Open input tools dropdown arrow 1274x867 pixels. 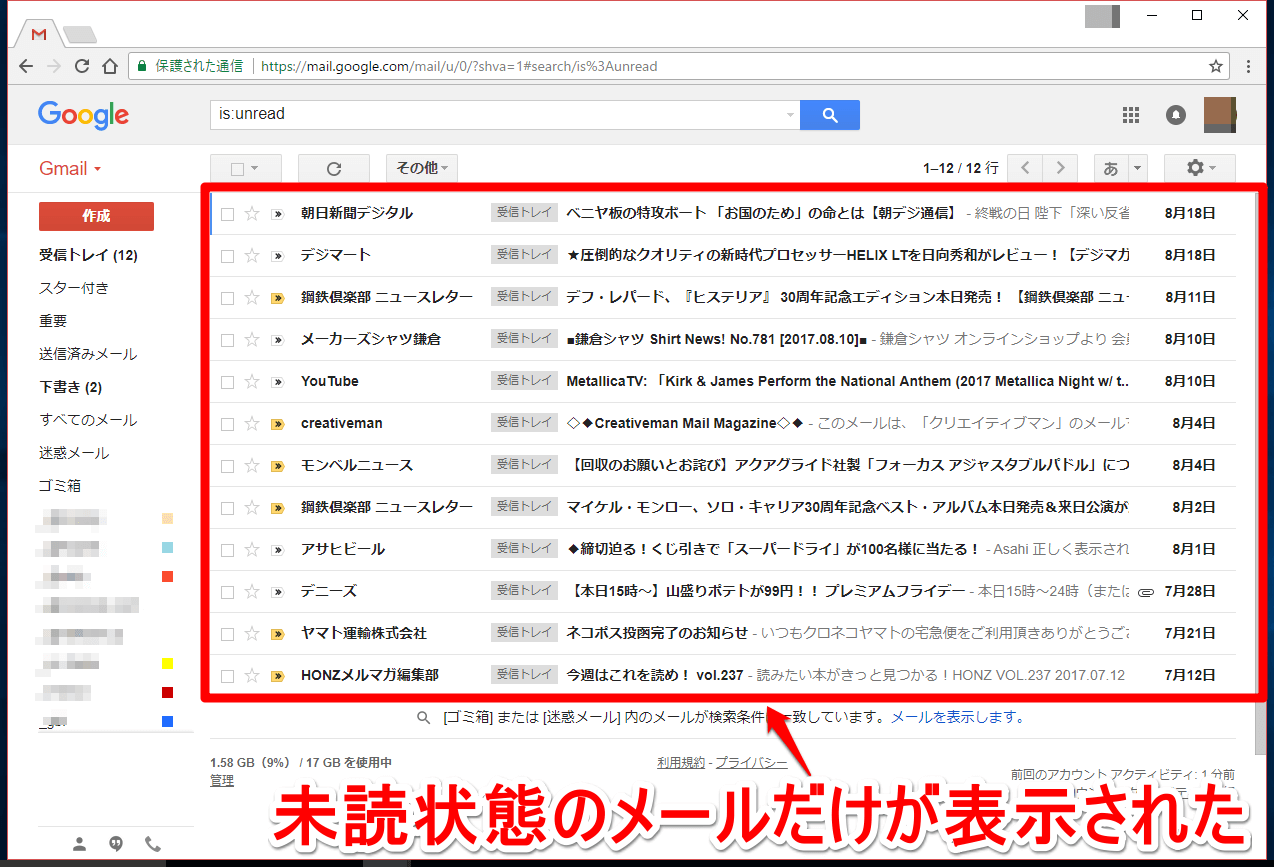click(x=1137, y=169)
